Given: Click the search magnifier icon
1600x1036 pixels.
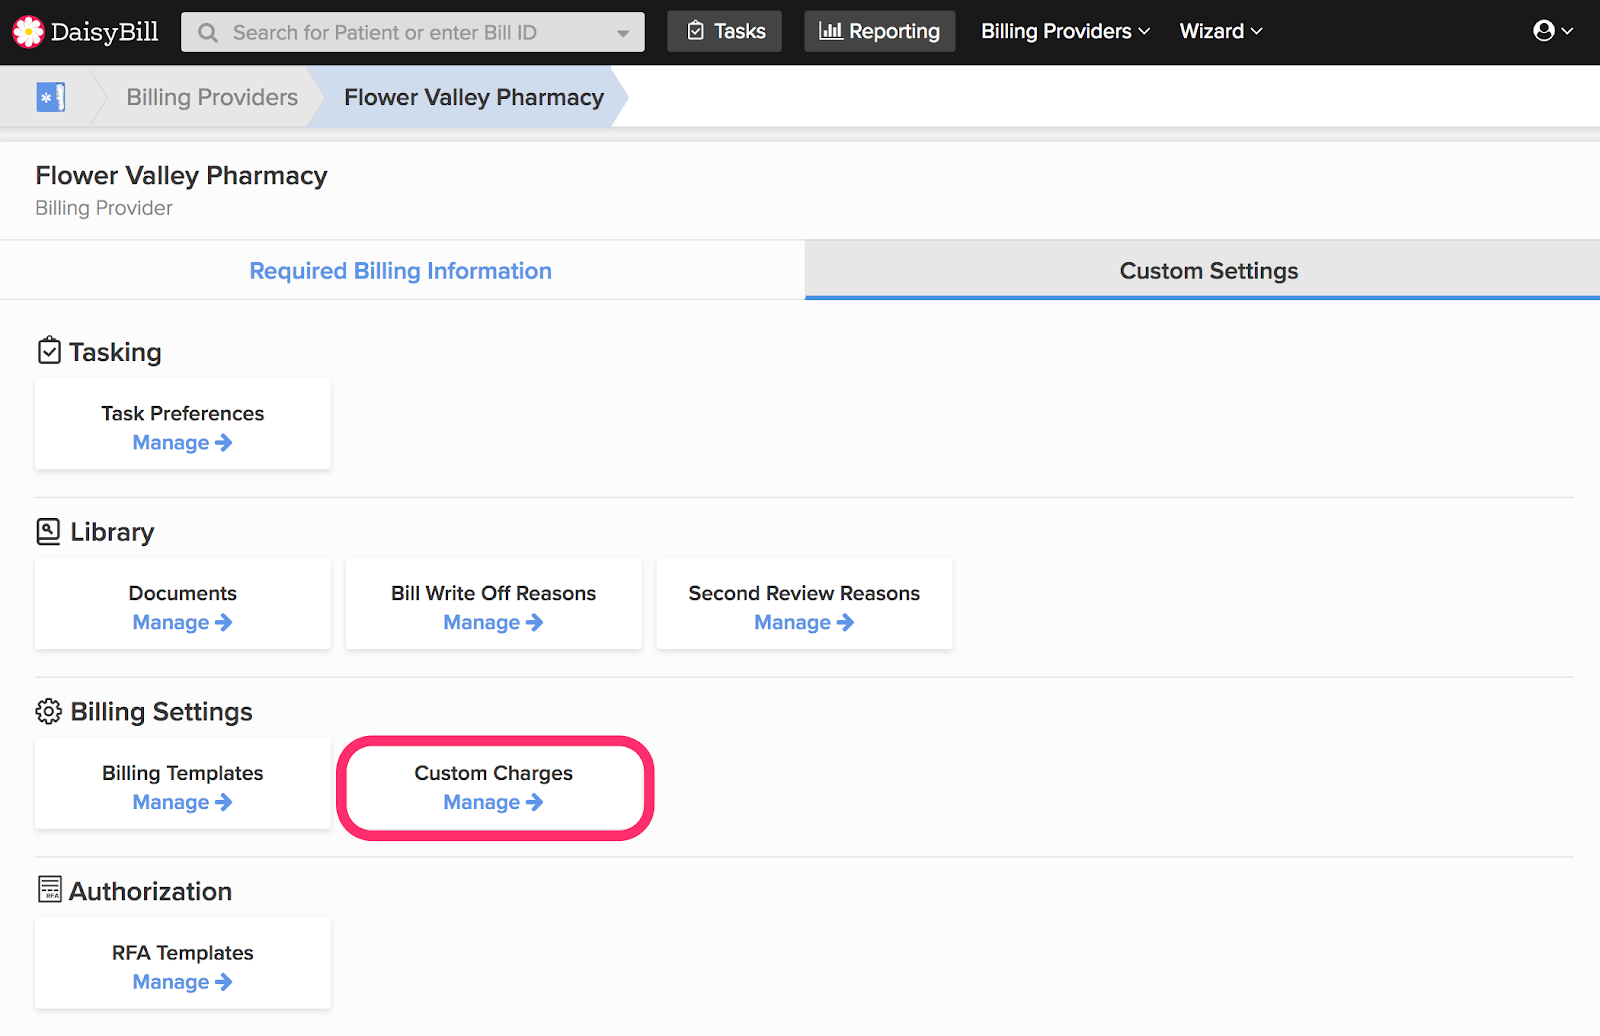Looking at the screenshot, I should [x=208, y=33].
